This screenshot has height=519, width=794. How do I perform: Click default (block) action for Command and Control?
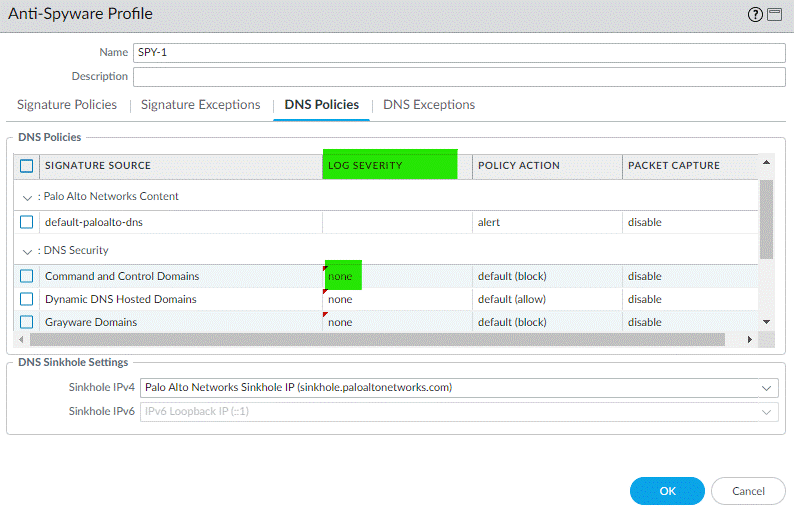(512, 276)
